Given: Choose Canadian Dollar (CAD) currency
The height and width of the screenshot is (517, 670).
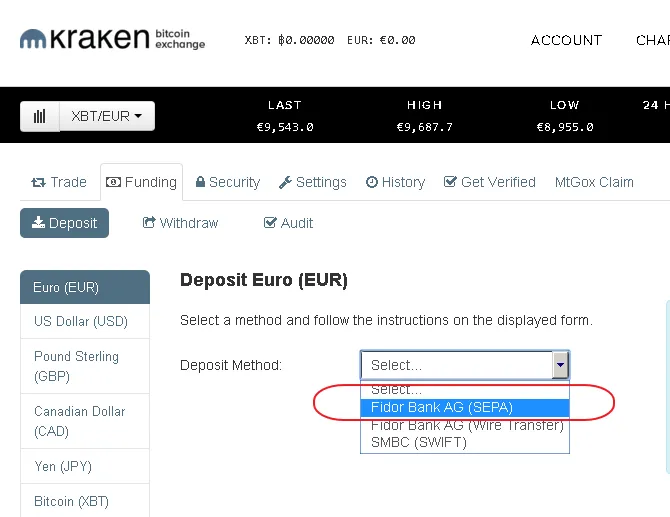Looking at the screenshot, I should pyautogui.click(x=85, y=421).
